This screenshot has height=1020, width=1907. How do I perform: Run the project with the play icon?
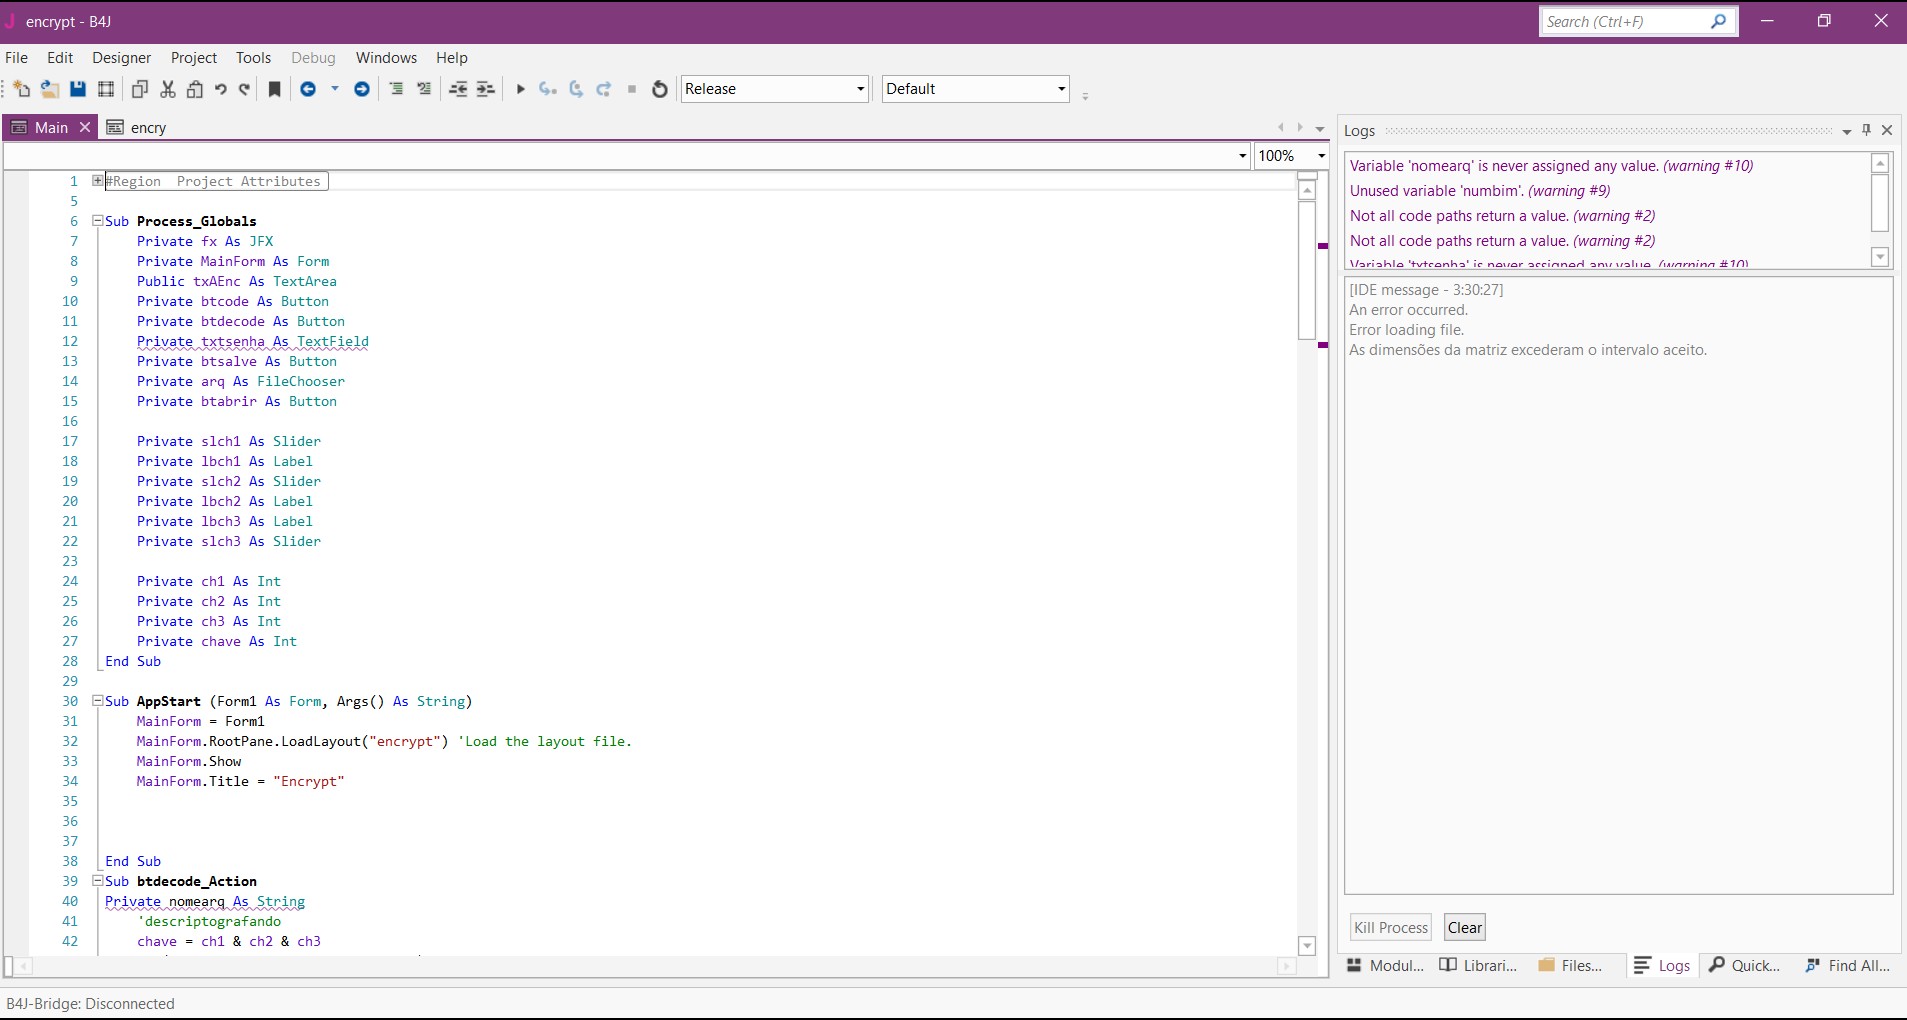(x=520, y=89)
